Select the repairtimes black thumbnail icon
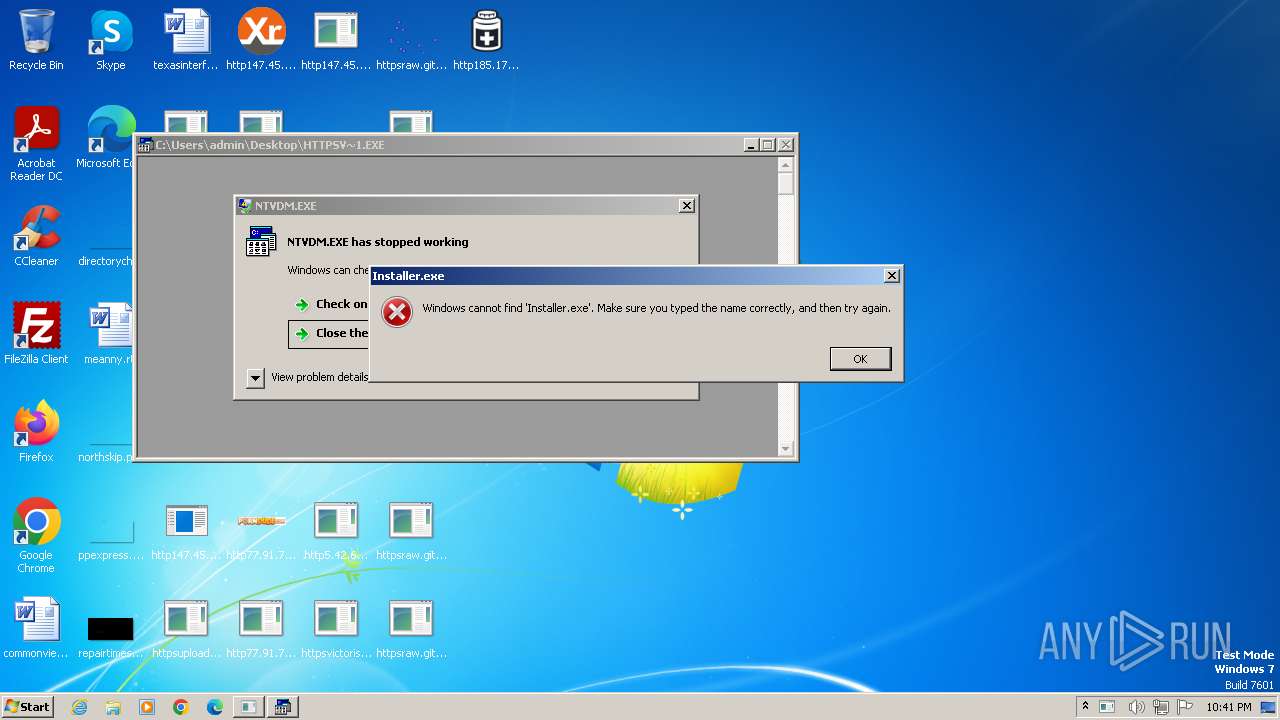Image resolution: width=1280 pixels, height=720 pixels. (110, 636)
